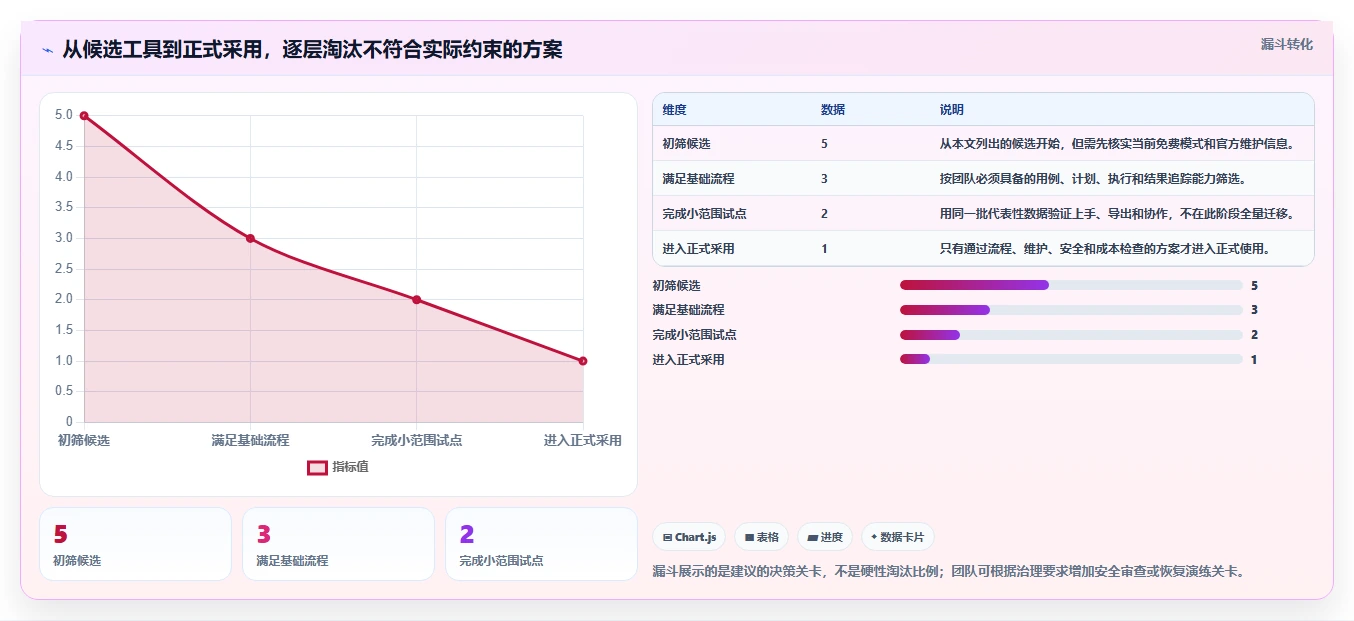
Task: Click the y-axis tick label 5.0
Action: 64,115
